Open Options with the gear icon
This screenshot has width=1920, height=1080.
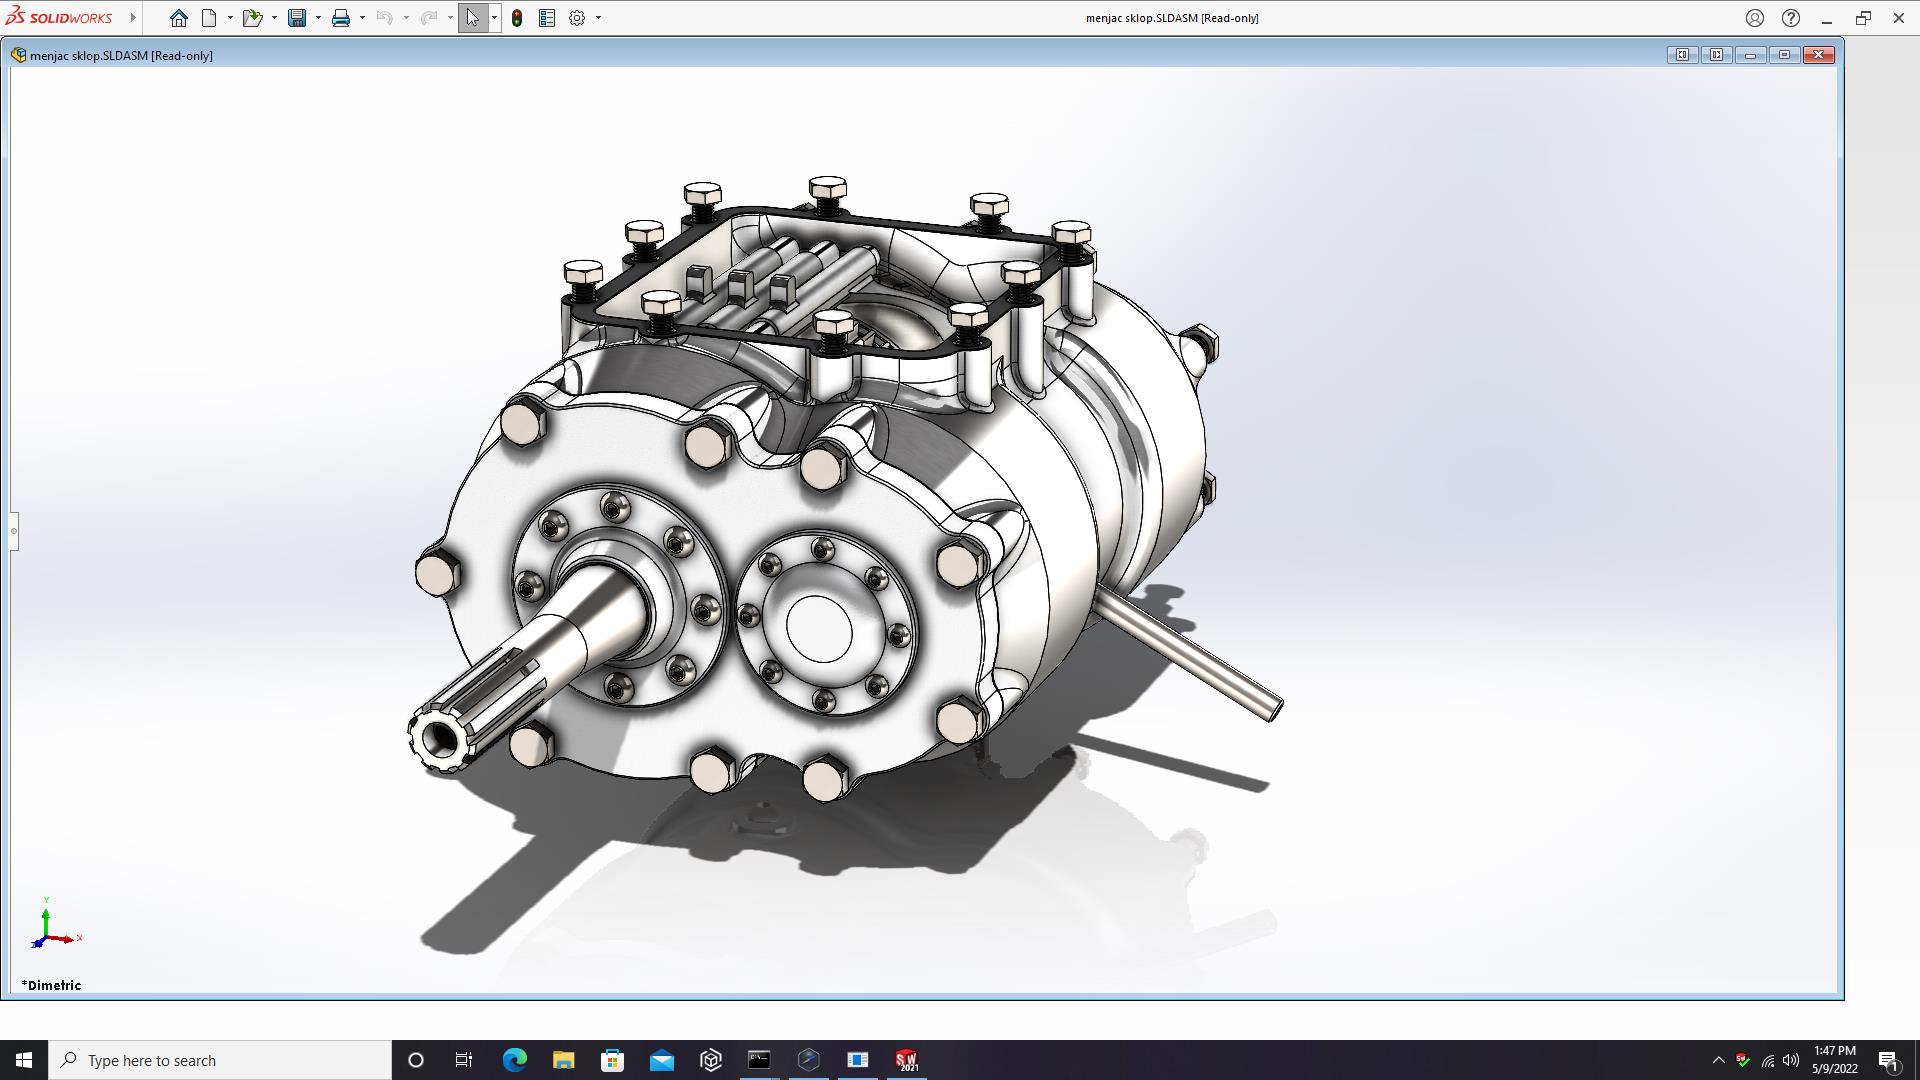577,18
